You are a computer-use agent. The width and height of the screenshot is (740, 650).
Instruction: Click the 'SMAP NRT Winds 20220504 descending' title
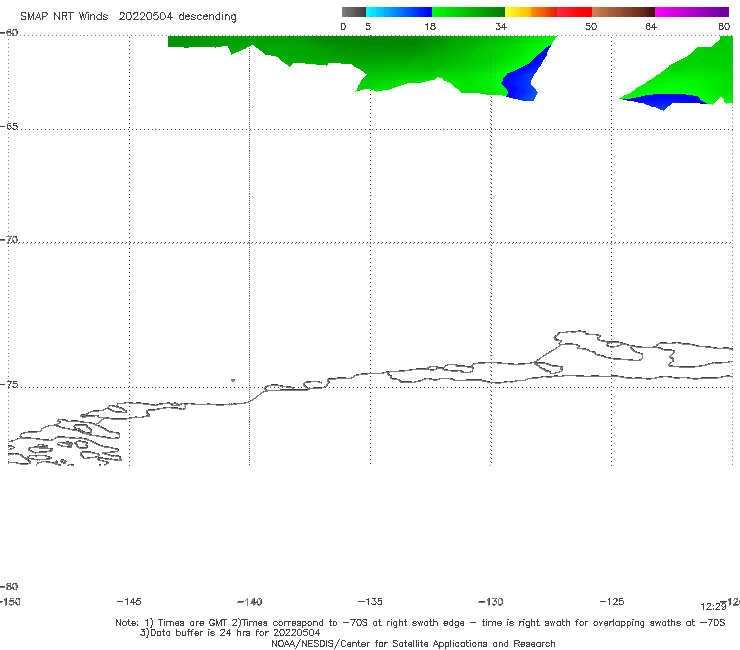point(128,17)
